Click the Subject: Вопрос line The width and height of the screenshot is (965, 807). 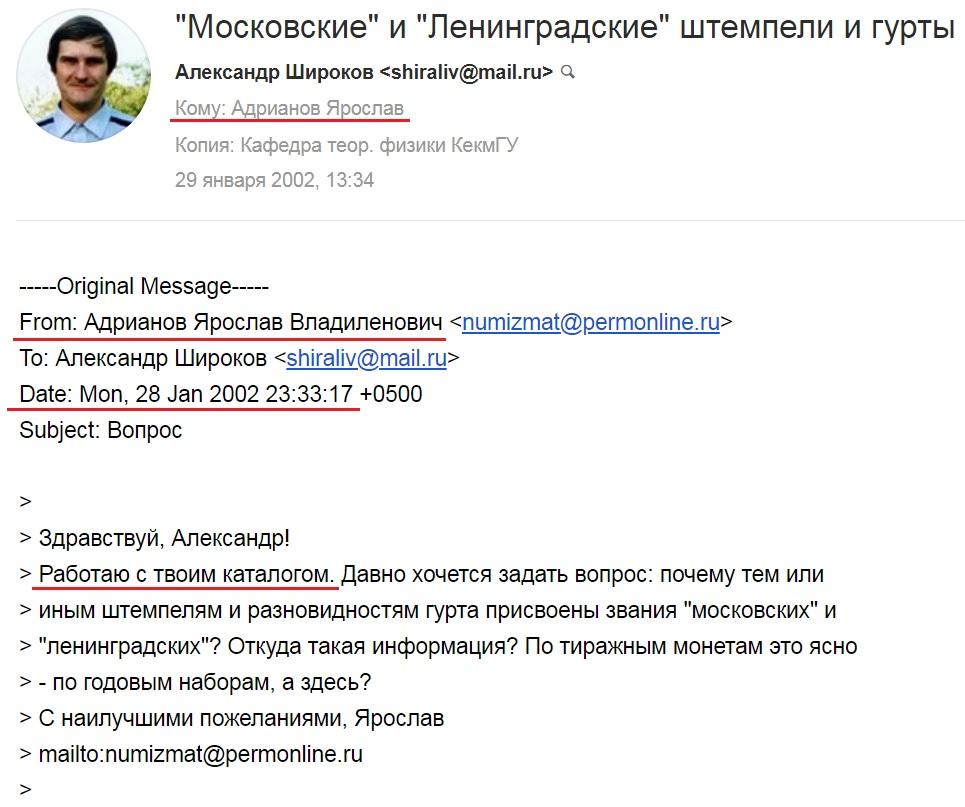click(101, 430)
